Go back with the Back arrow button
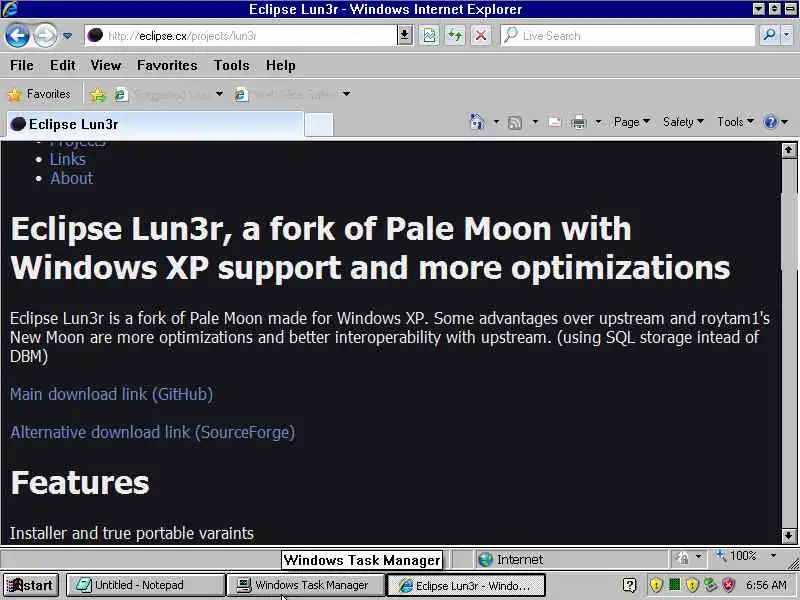Viewport: 800px width, 600px height. pyautogui.click(x=17, y=36)
